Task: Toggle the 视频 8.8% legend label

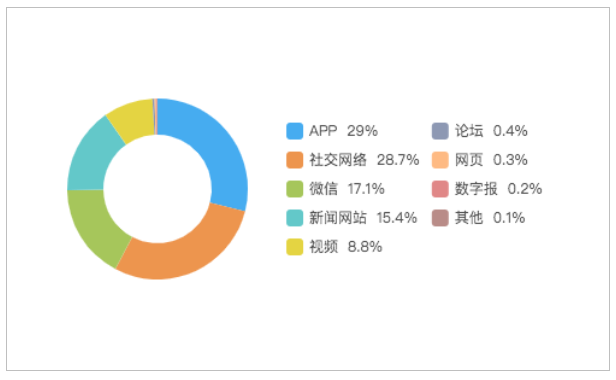Action: click(x=346, y=247)
